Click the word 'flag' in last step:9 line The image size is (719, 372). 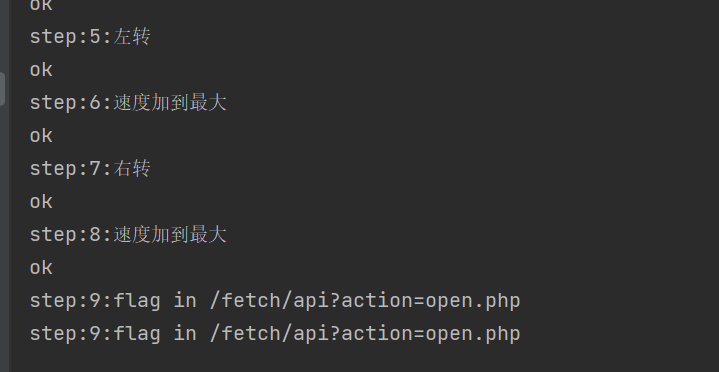click(x=137, y=334)
